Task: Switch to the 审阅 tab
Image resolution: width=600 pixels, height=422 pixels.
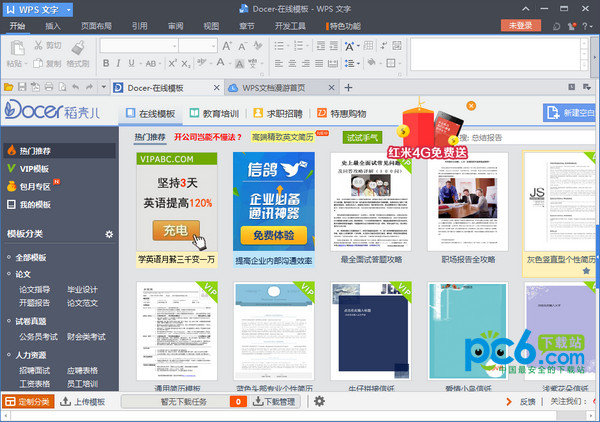Action: [x=176, y=26]
